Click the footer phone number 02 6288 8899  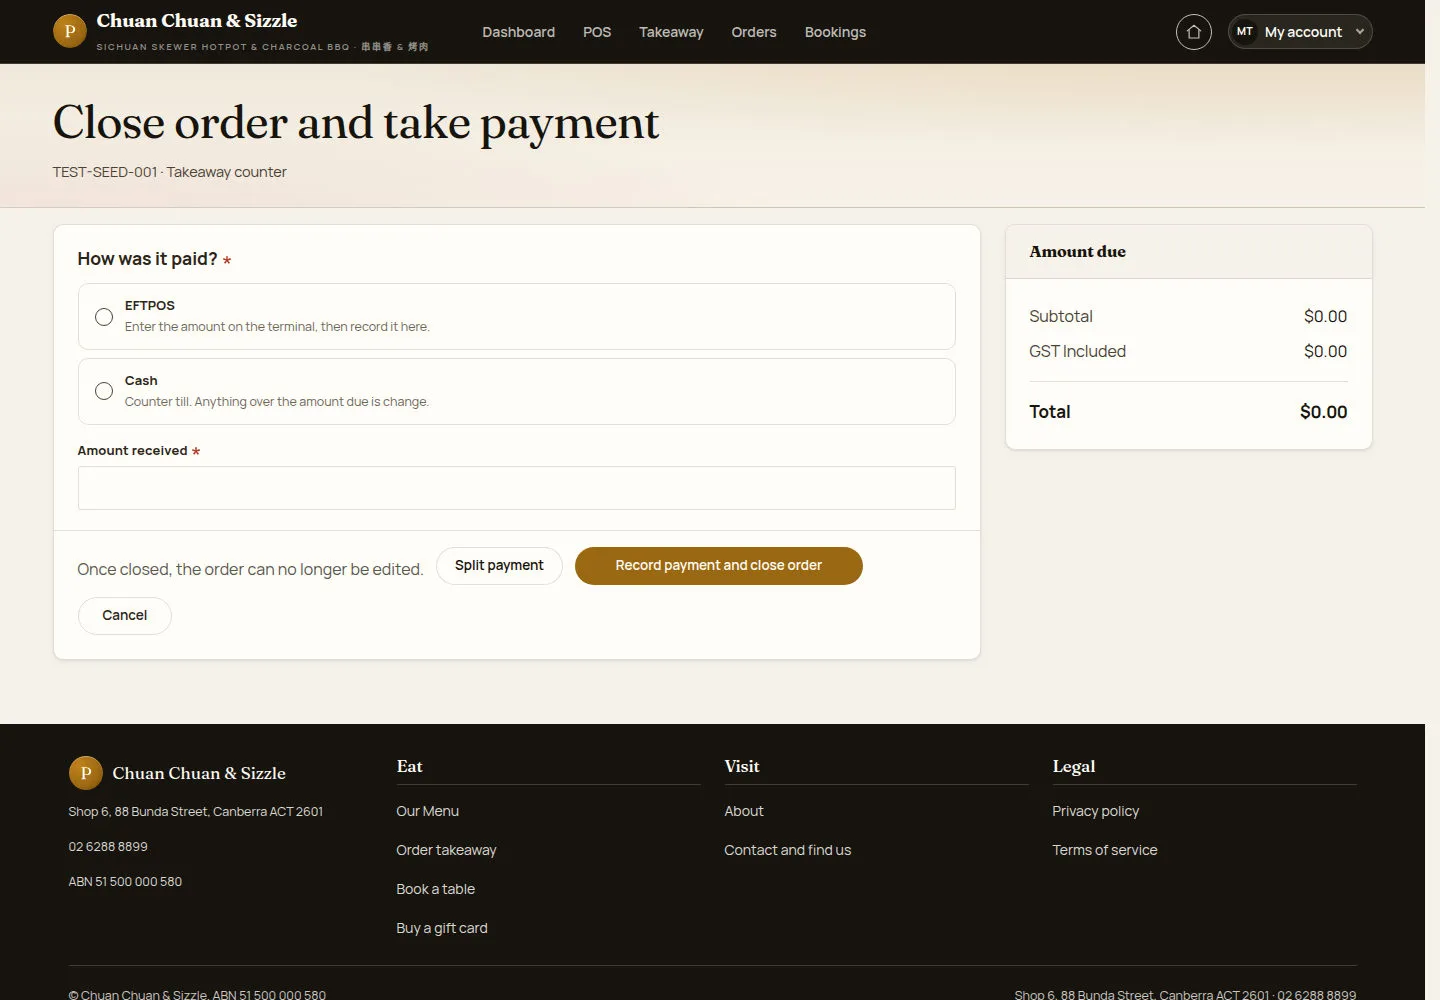coord(108,846)
